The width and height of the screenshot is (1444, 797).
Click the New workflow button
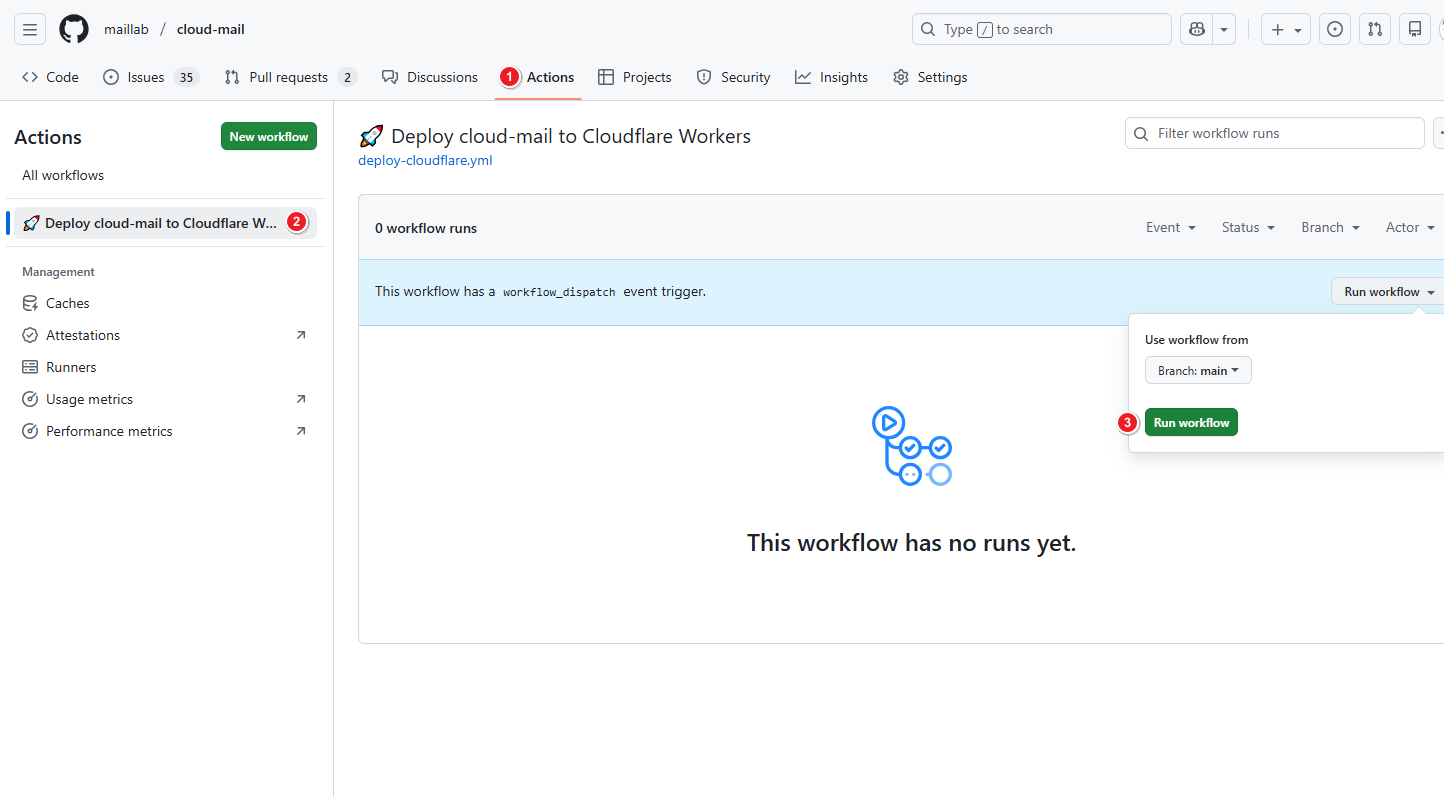268,137
